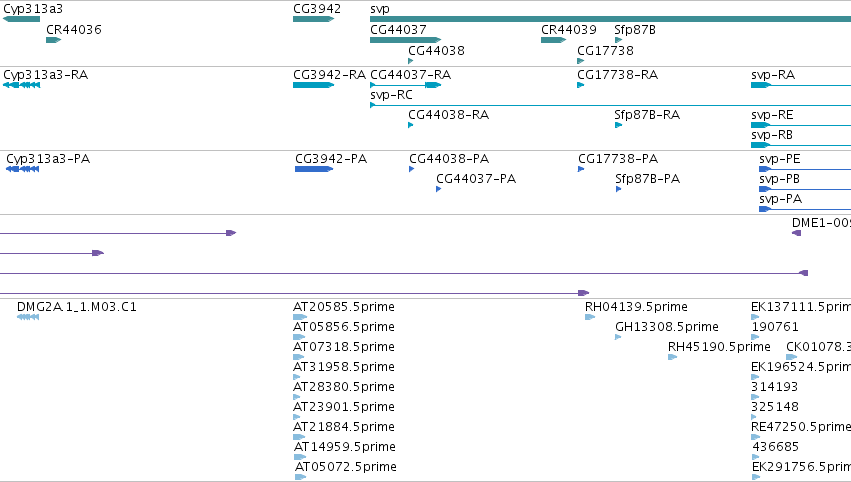This screenshot has height=482, width=851.
Task: Click the CG17738 gene marker
Action: pos(580,61)
